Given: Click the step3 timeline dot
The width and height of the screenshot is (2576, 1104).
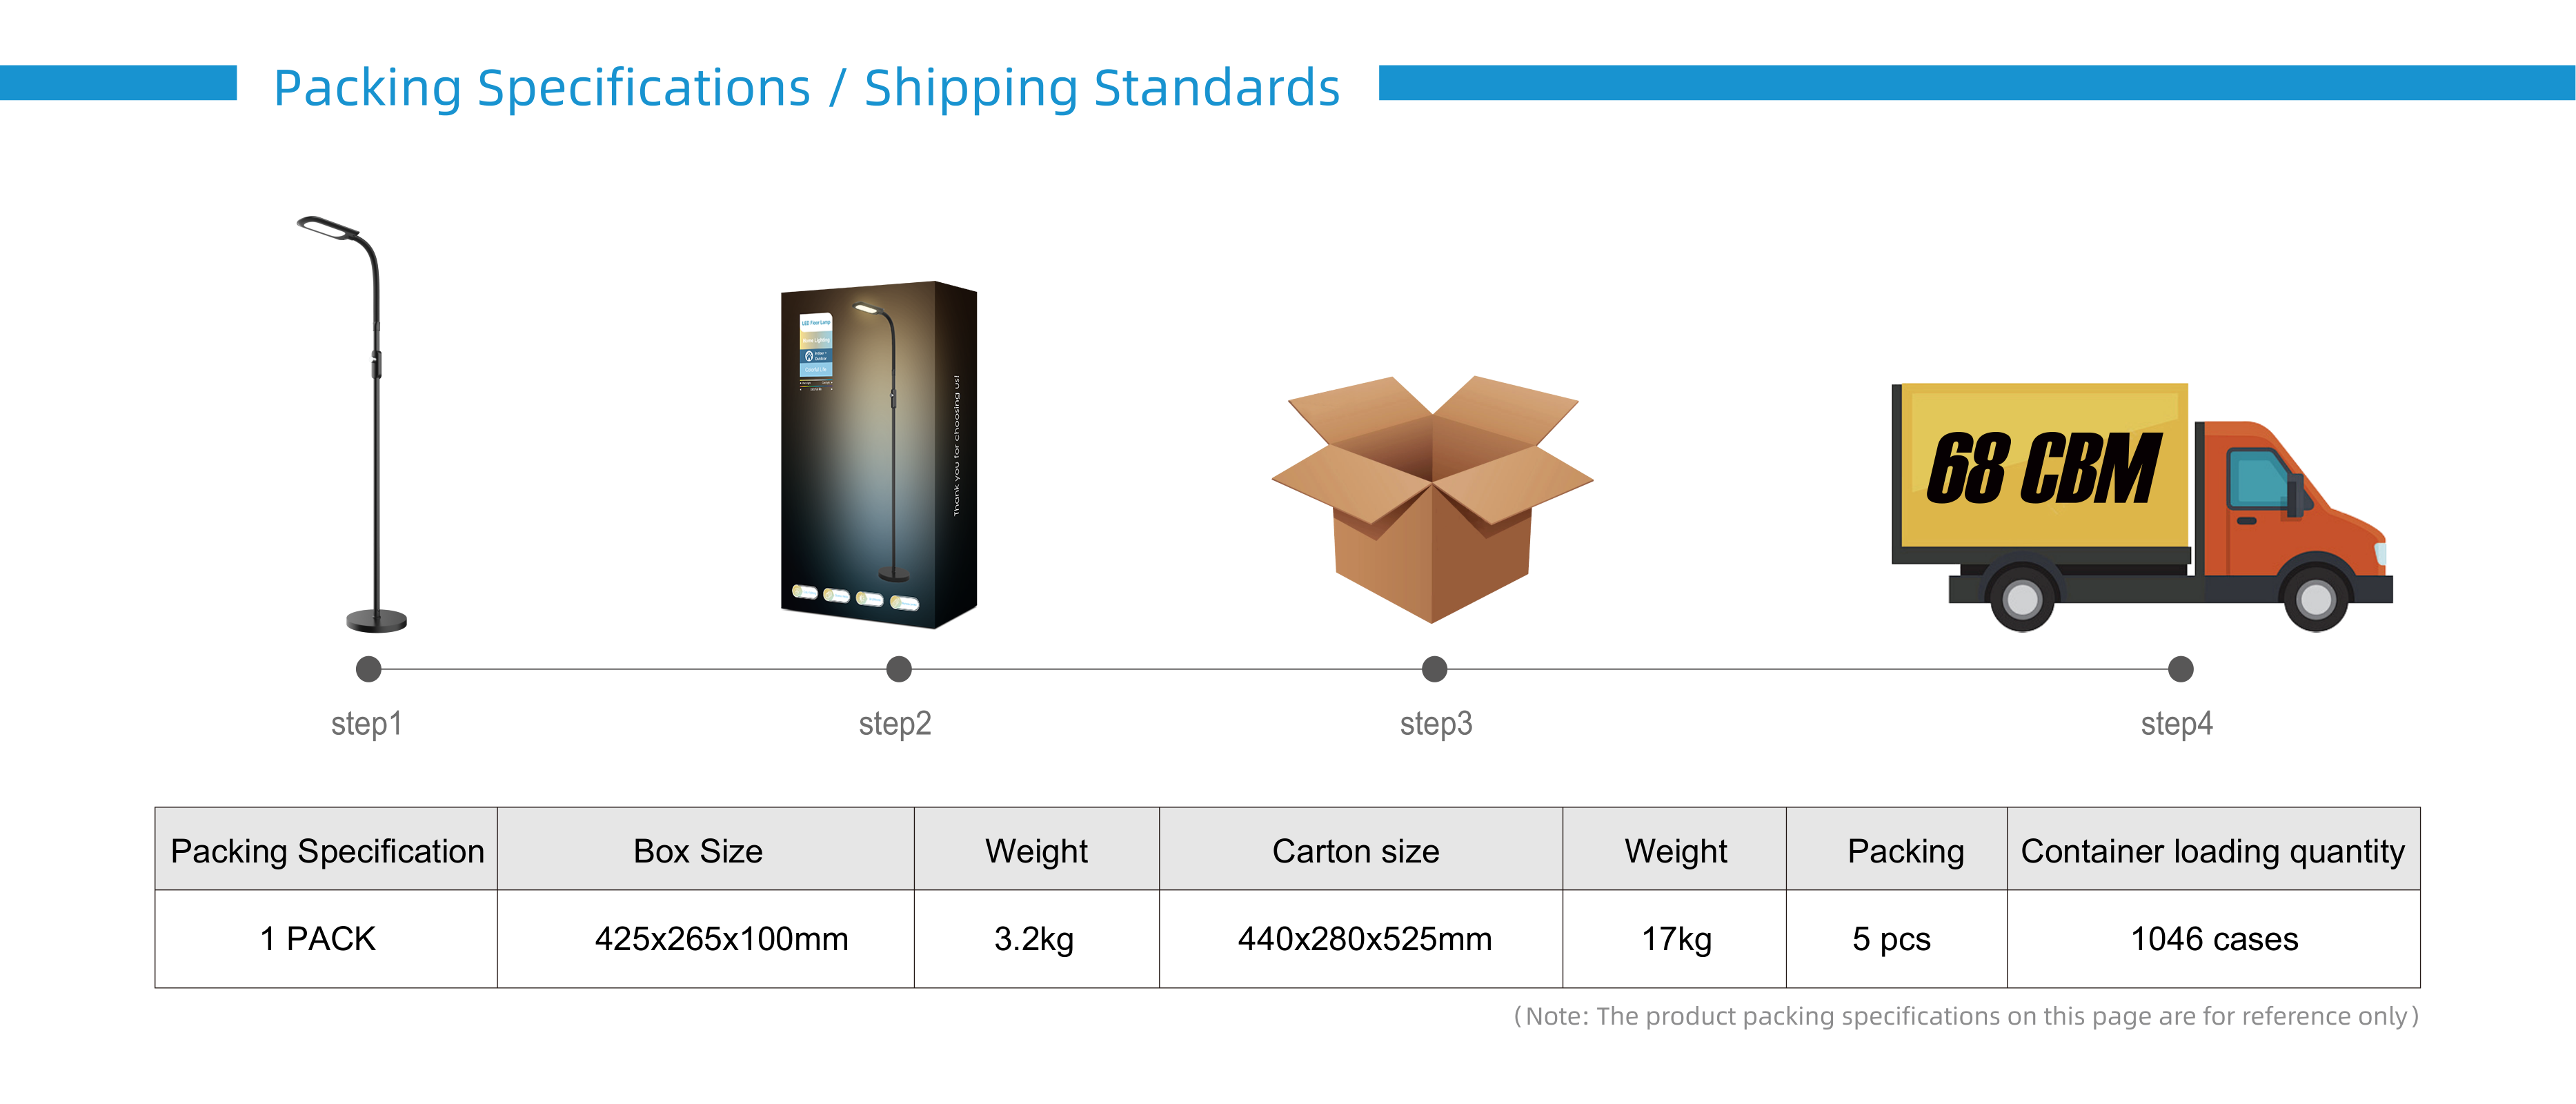Looking at the screenshot, I should coord(1434,669).
